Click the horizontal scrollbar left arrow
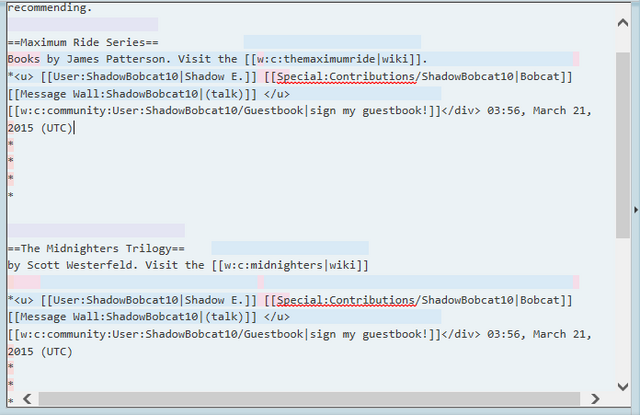The width and height of the screenshot is (640, 415). 27,399
